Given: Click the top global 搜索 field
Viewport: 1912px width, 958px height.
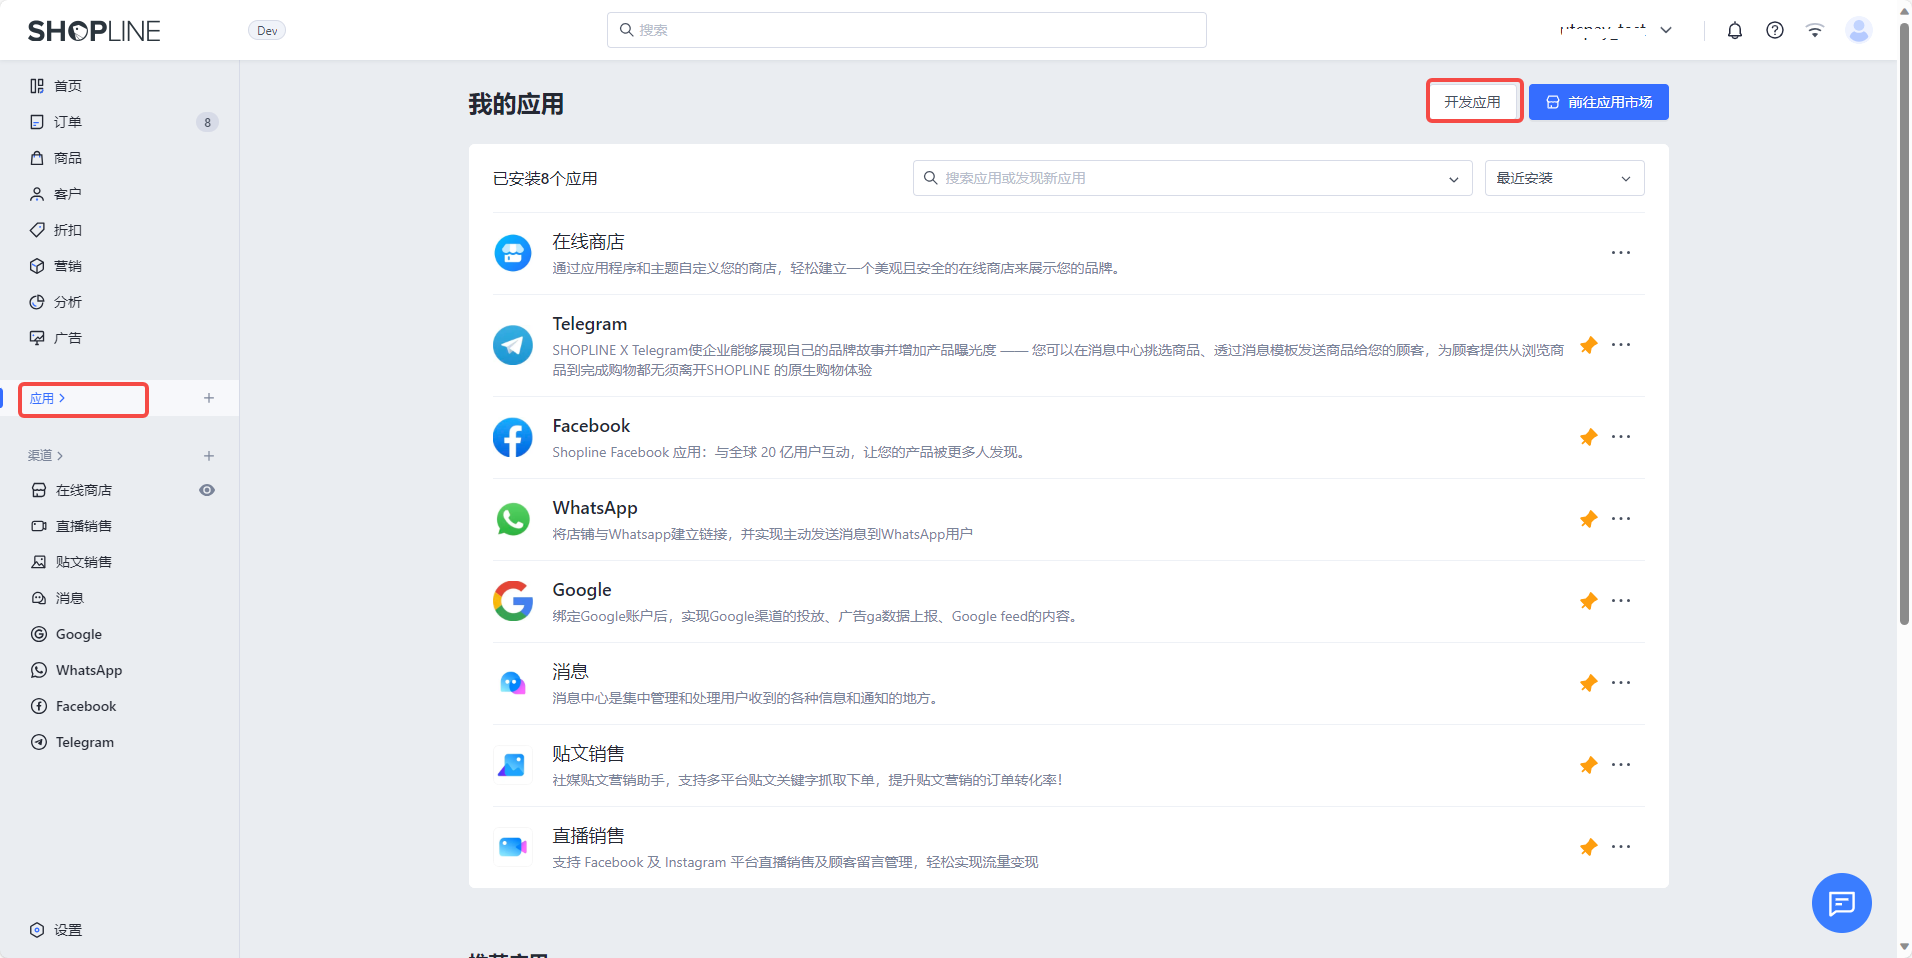Looking at the screenshot, I should pos(906,30).
